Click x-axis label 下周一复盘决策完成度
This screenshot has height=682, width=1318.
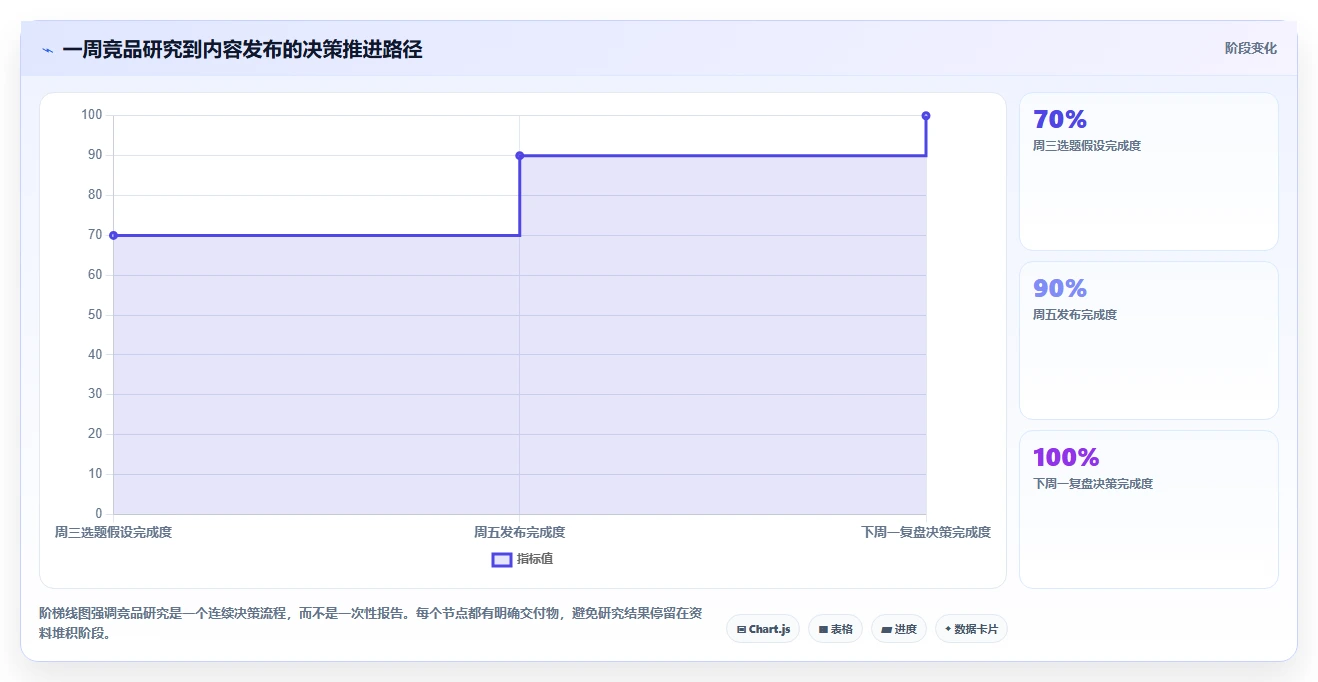click(926, 533)
